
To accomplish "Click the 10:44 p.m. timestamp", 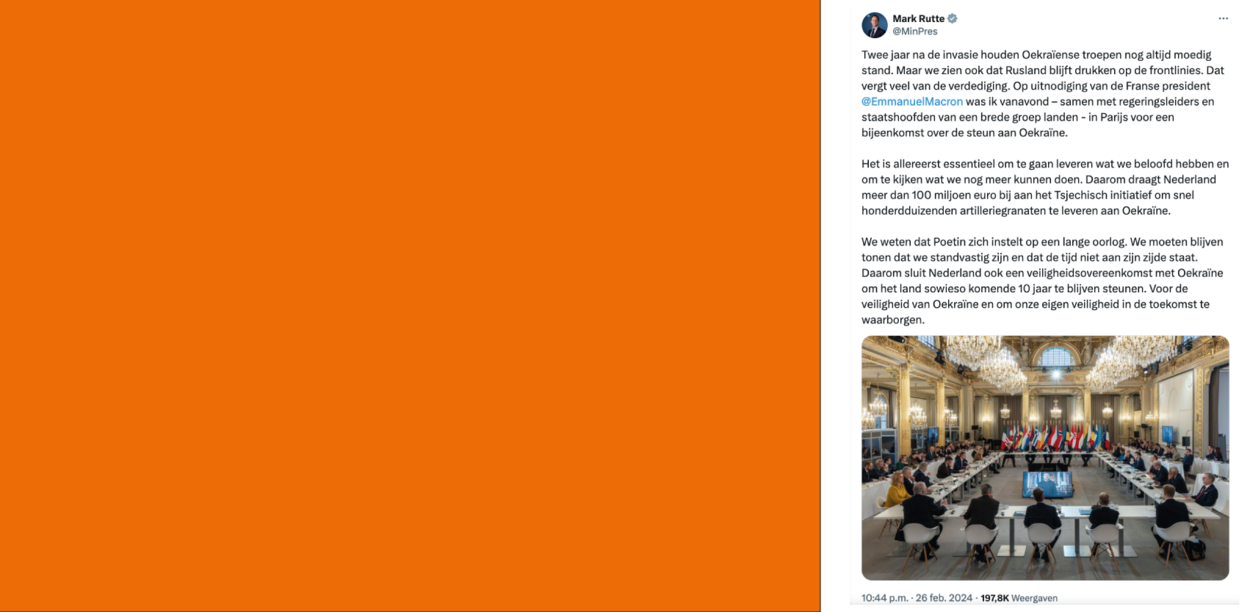I will pos(885,598).
